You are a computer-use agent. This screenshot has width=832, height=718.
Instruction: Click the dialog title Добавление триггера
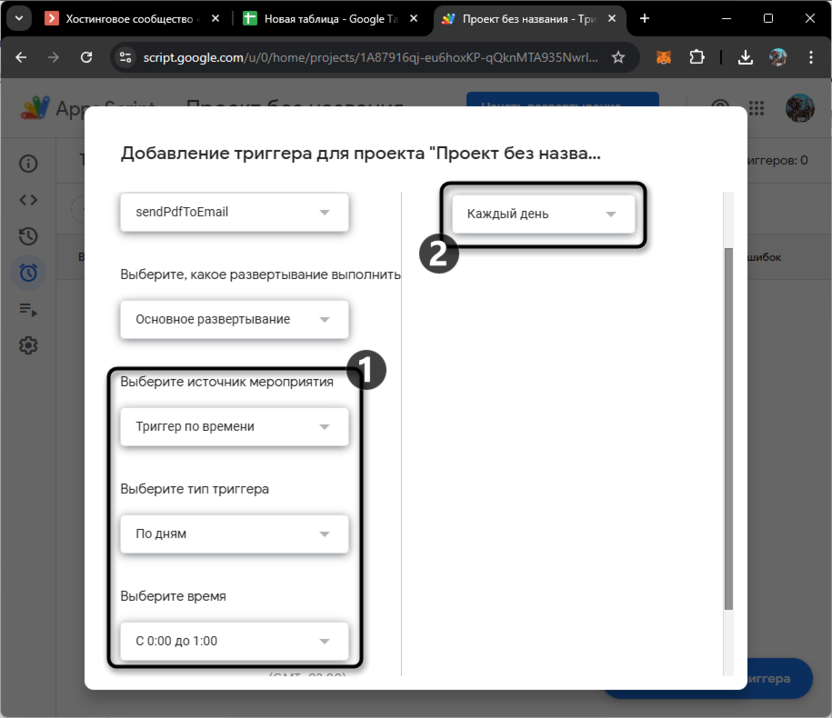(360, 153)
